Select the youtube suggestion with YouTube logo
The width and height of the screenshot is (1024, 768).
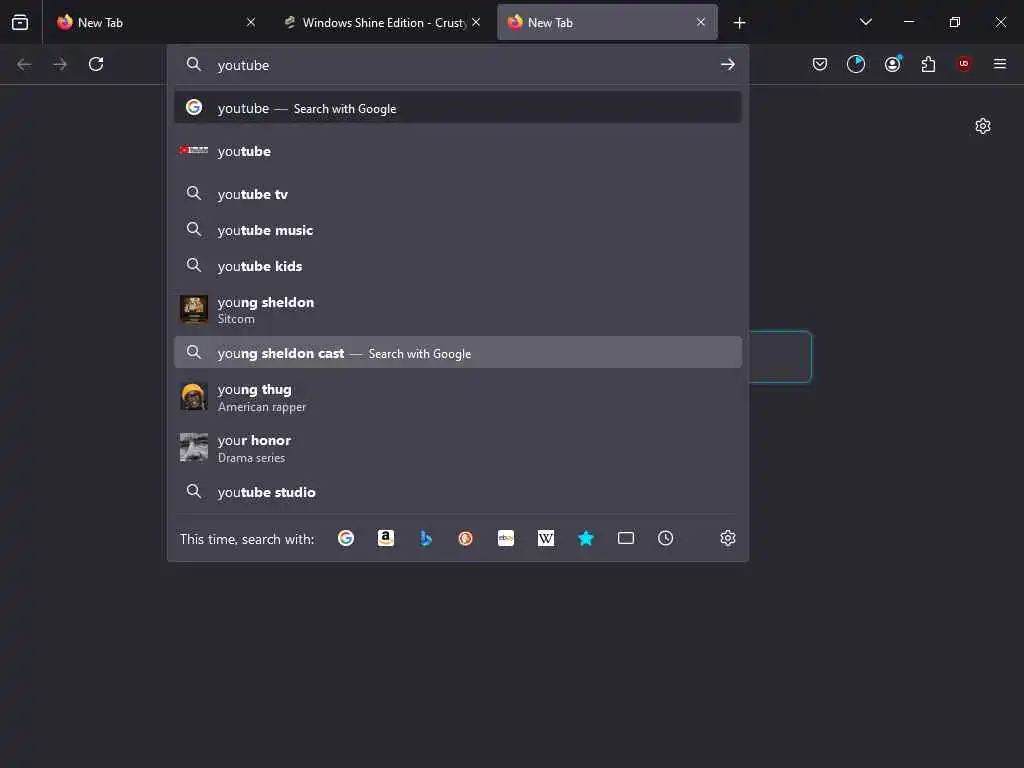[x=457, y=151]
